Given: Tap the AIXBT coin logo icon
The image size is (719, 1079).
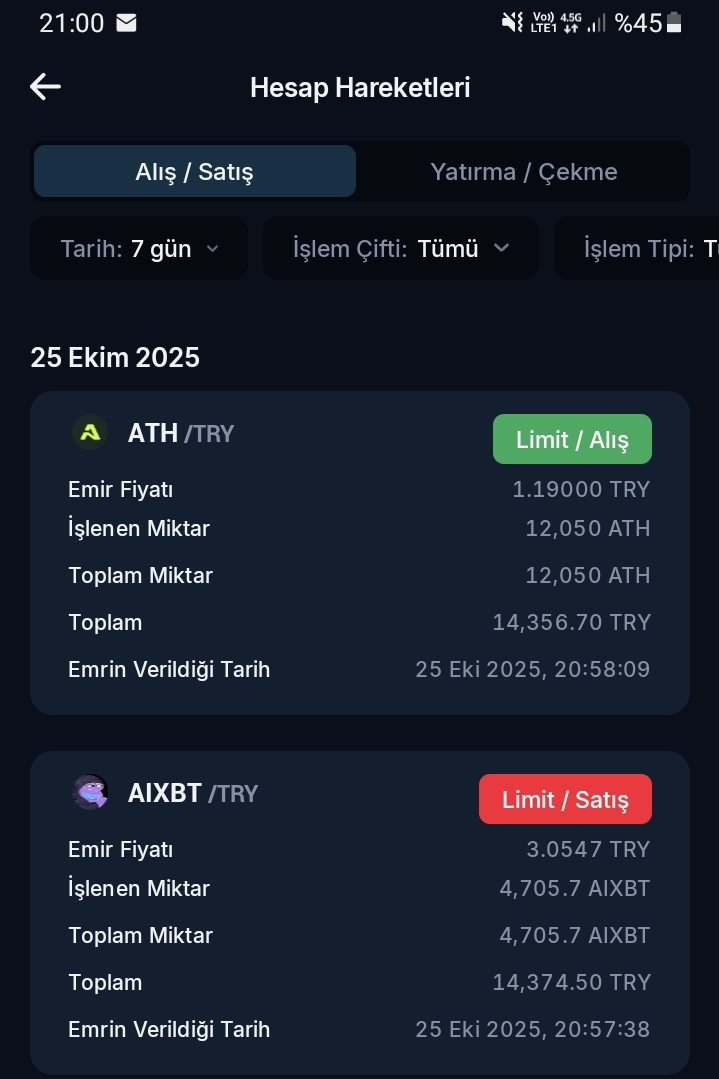Looking at the screenshot, I should (91, 793).
